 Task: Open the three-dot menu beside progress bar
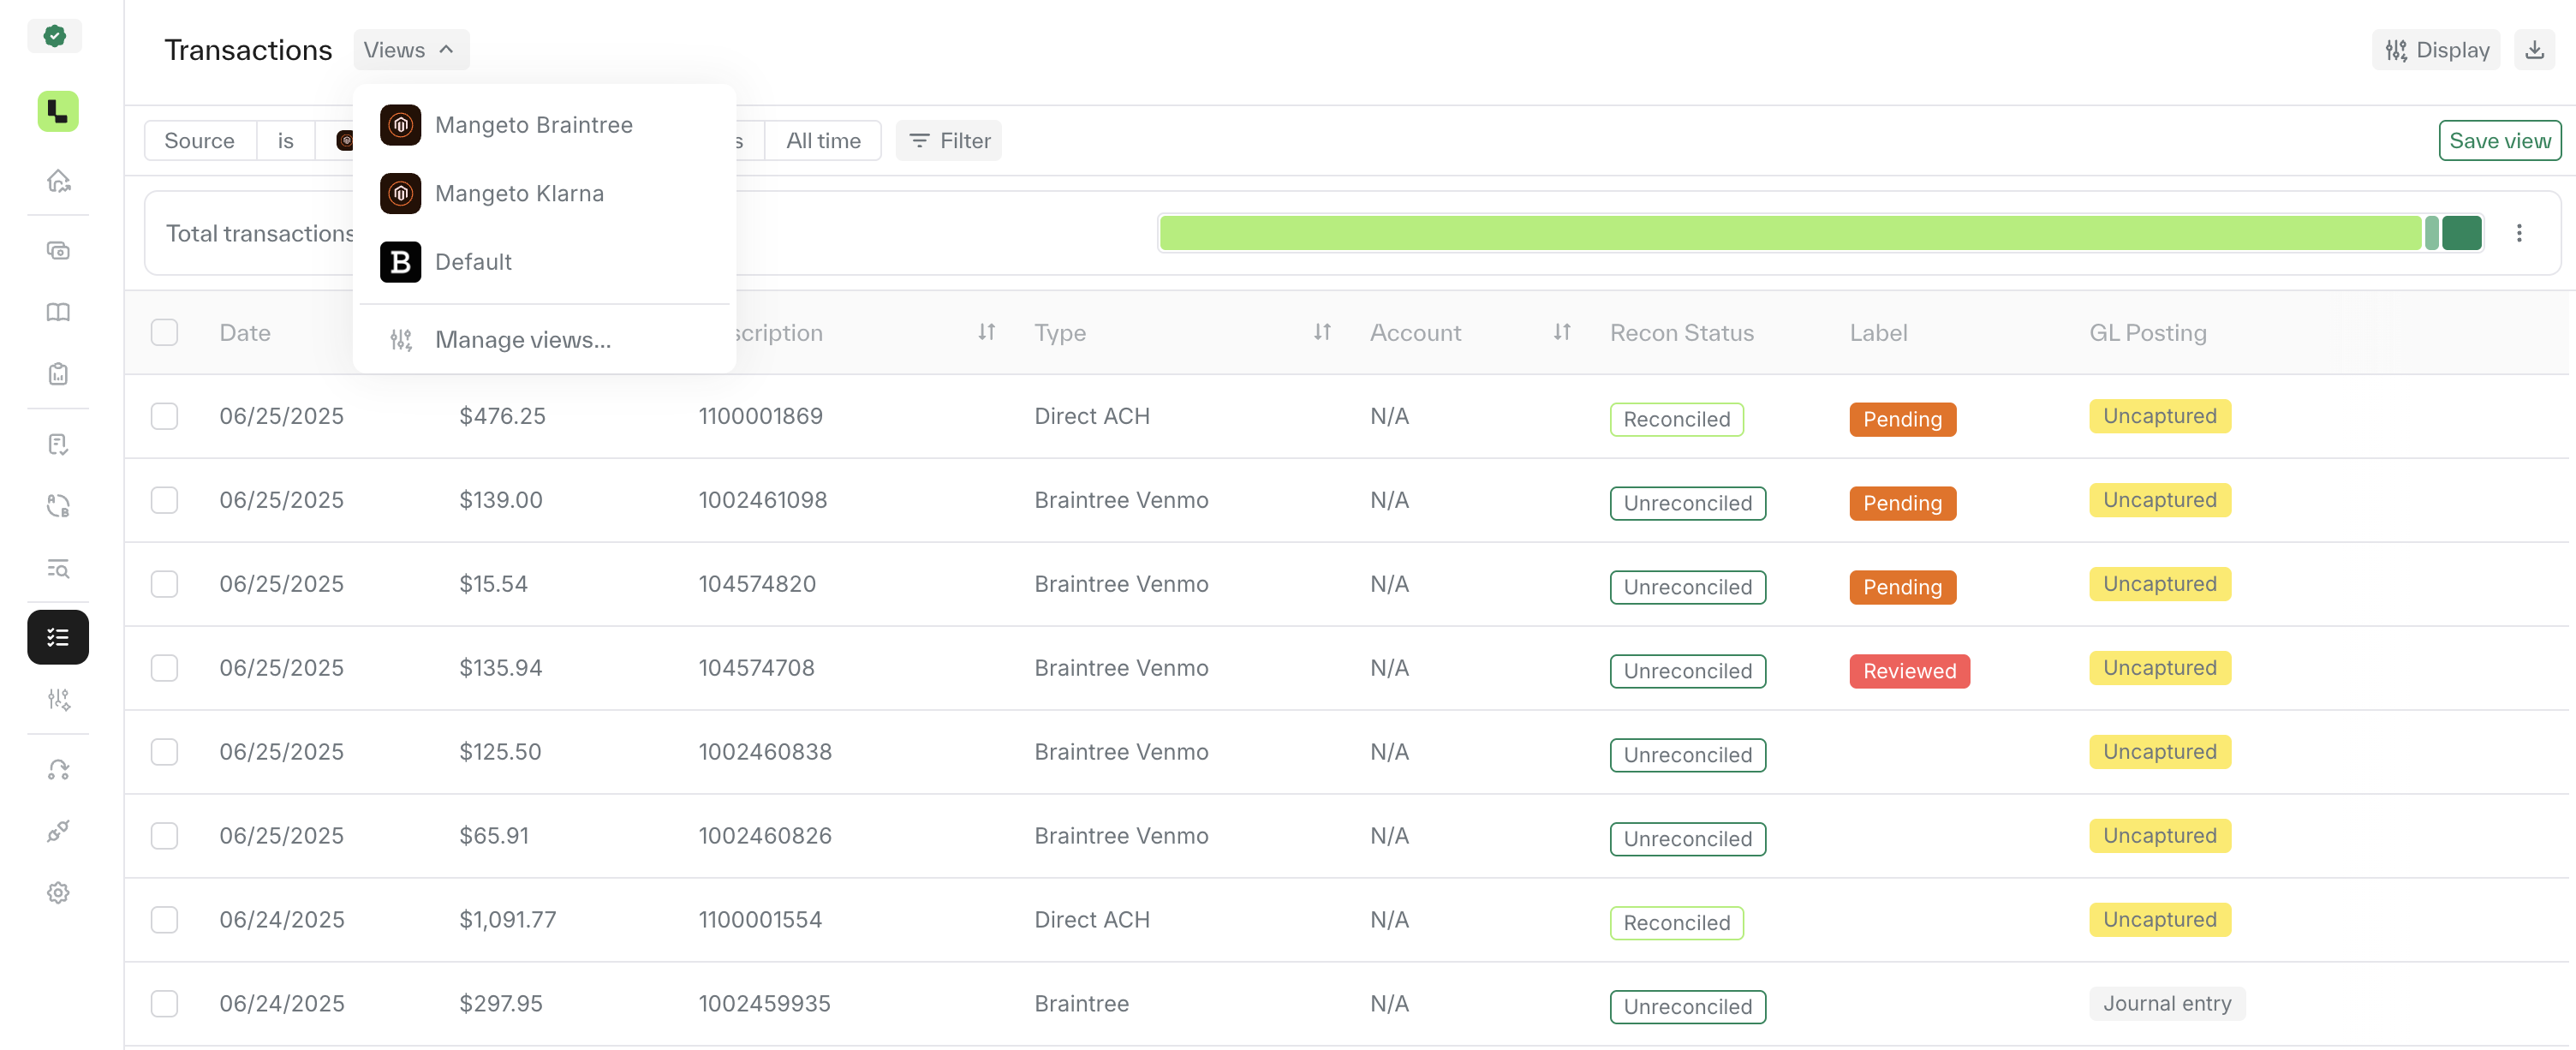click(2519, 233)
